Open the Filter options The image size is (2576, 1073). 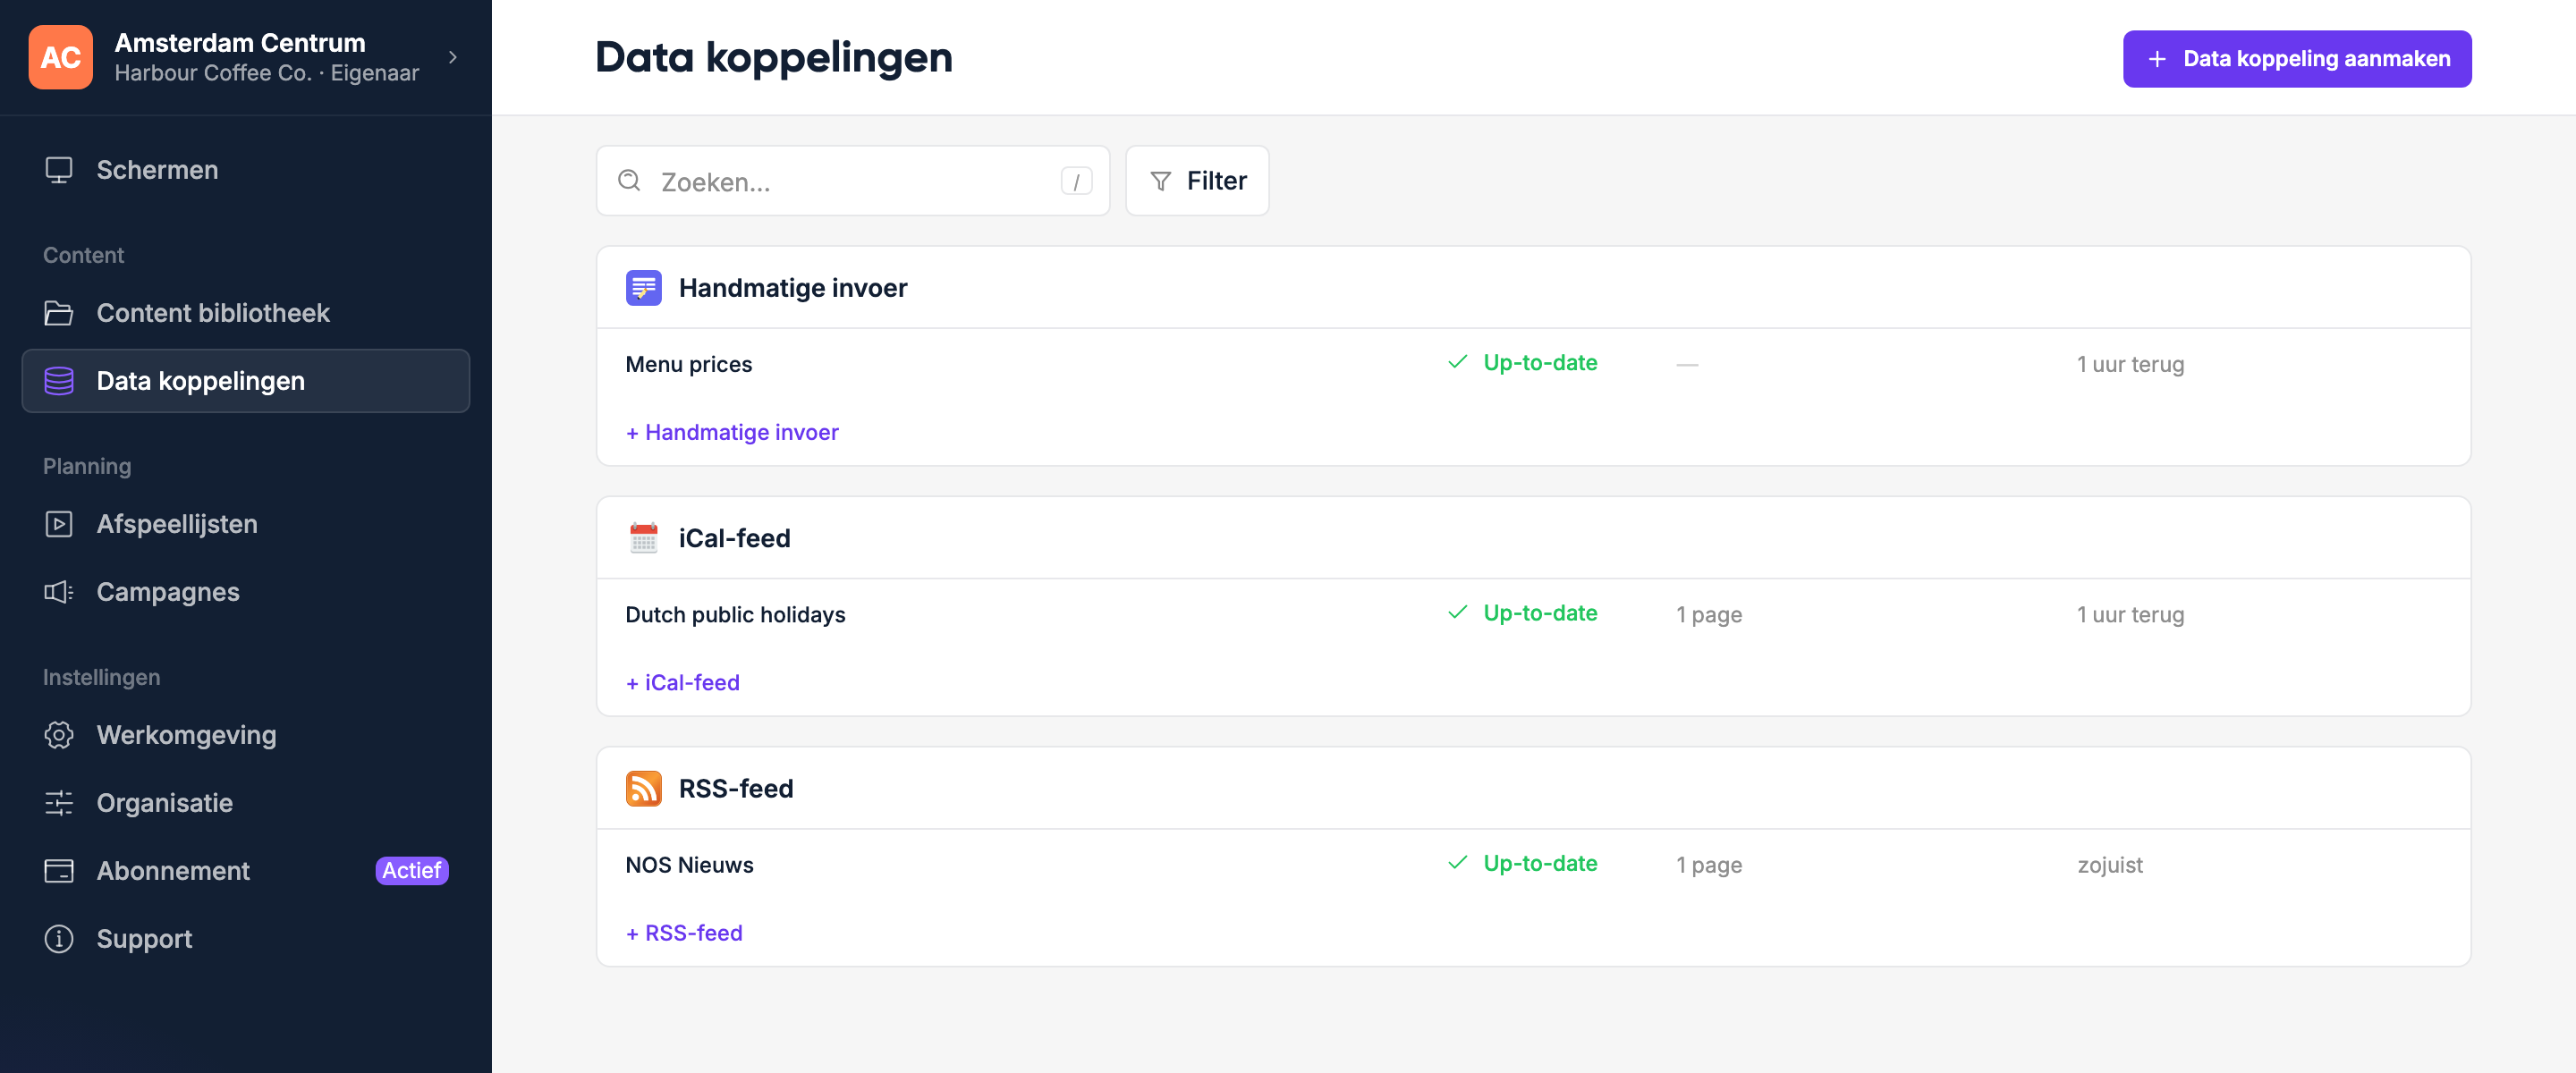[x=1197, y=181]
